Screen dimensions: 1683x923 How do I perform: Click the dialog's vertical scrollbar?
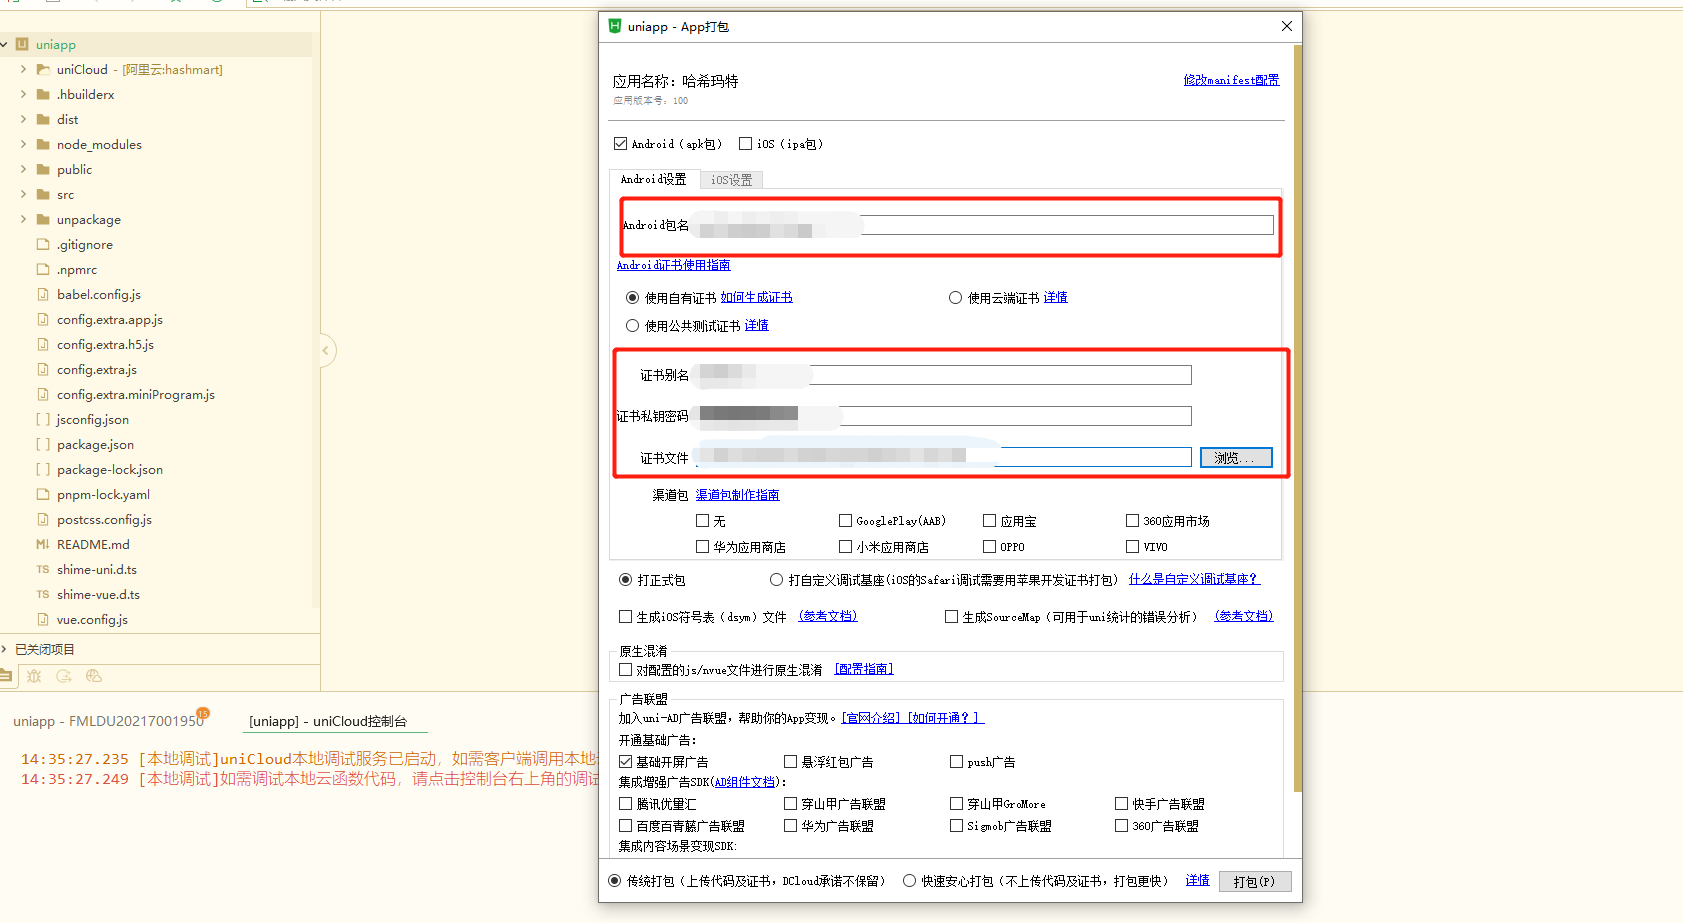pyautogui.click(x=1298, y=418)
